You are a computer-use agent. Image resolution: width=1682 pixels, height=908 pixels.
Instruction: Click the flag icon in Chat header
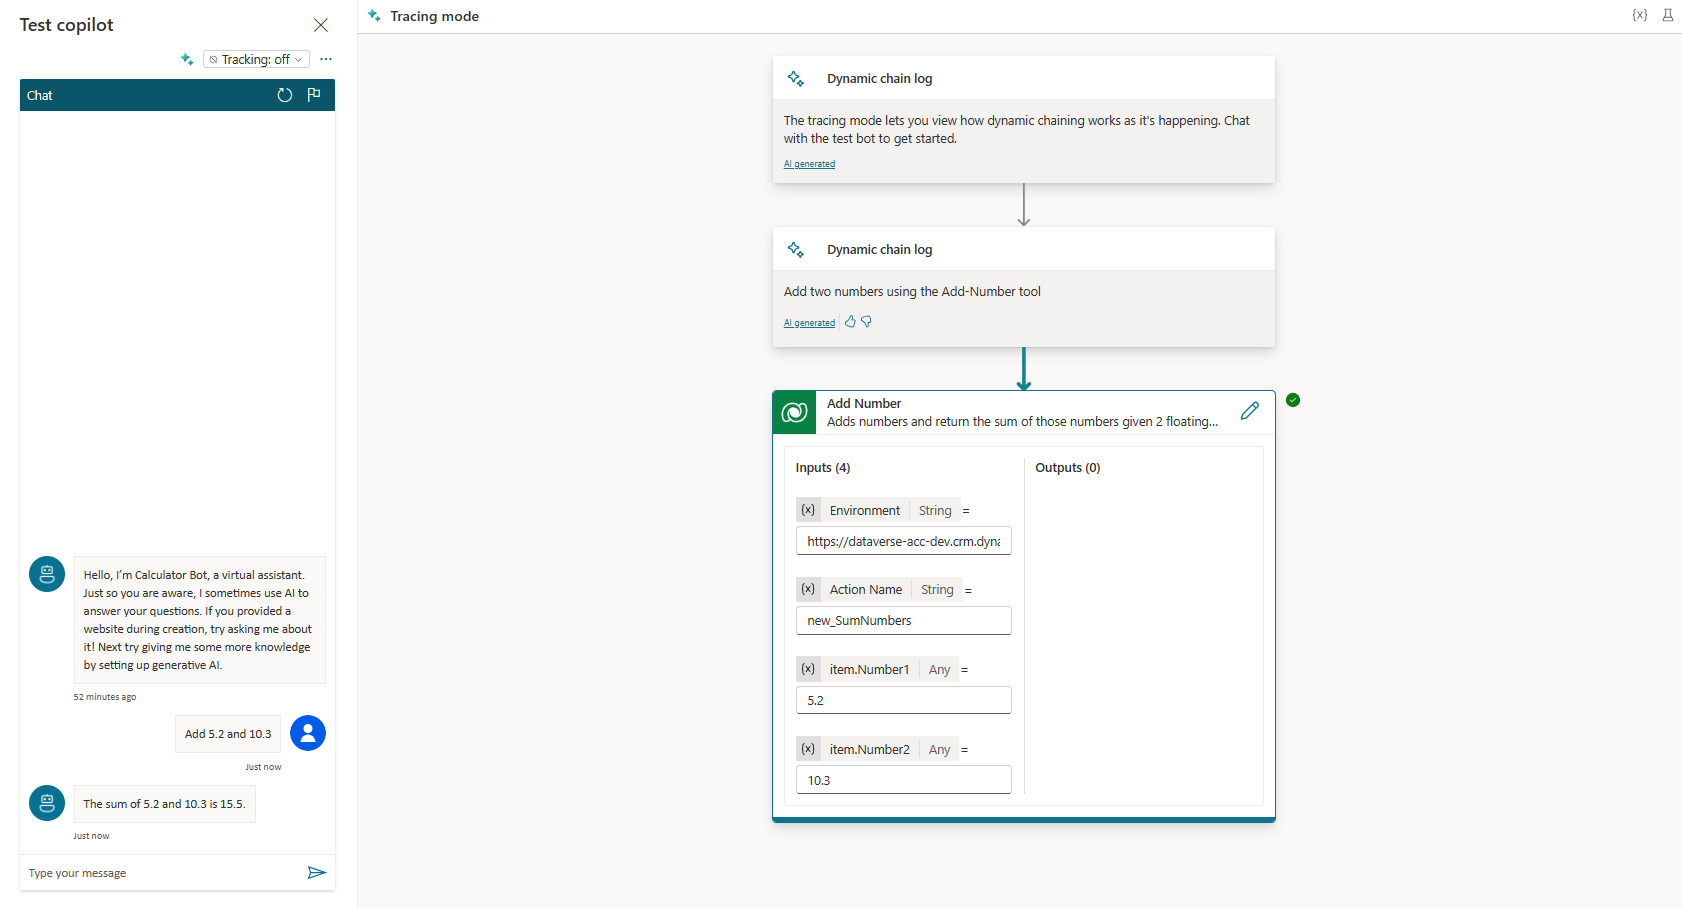pos(314,95)
